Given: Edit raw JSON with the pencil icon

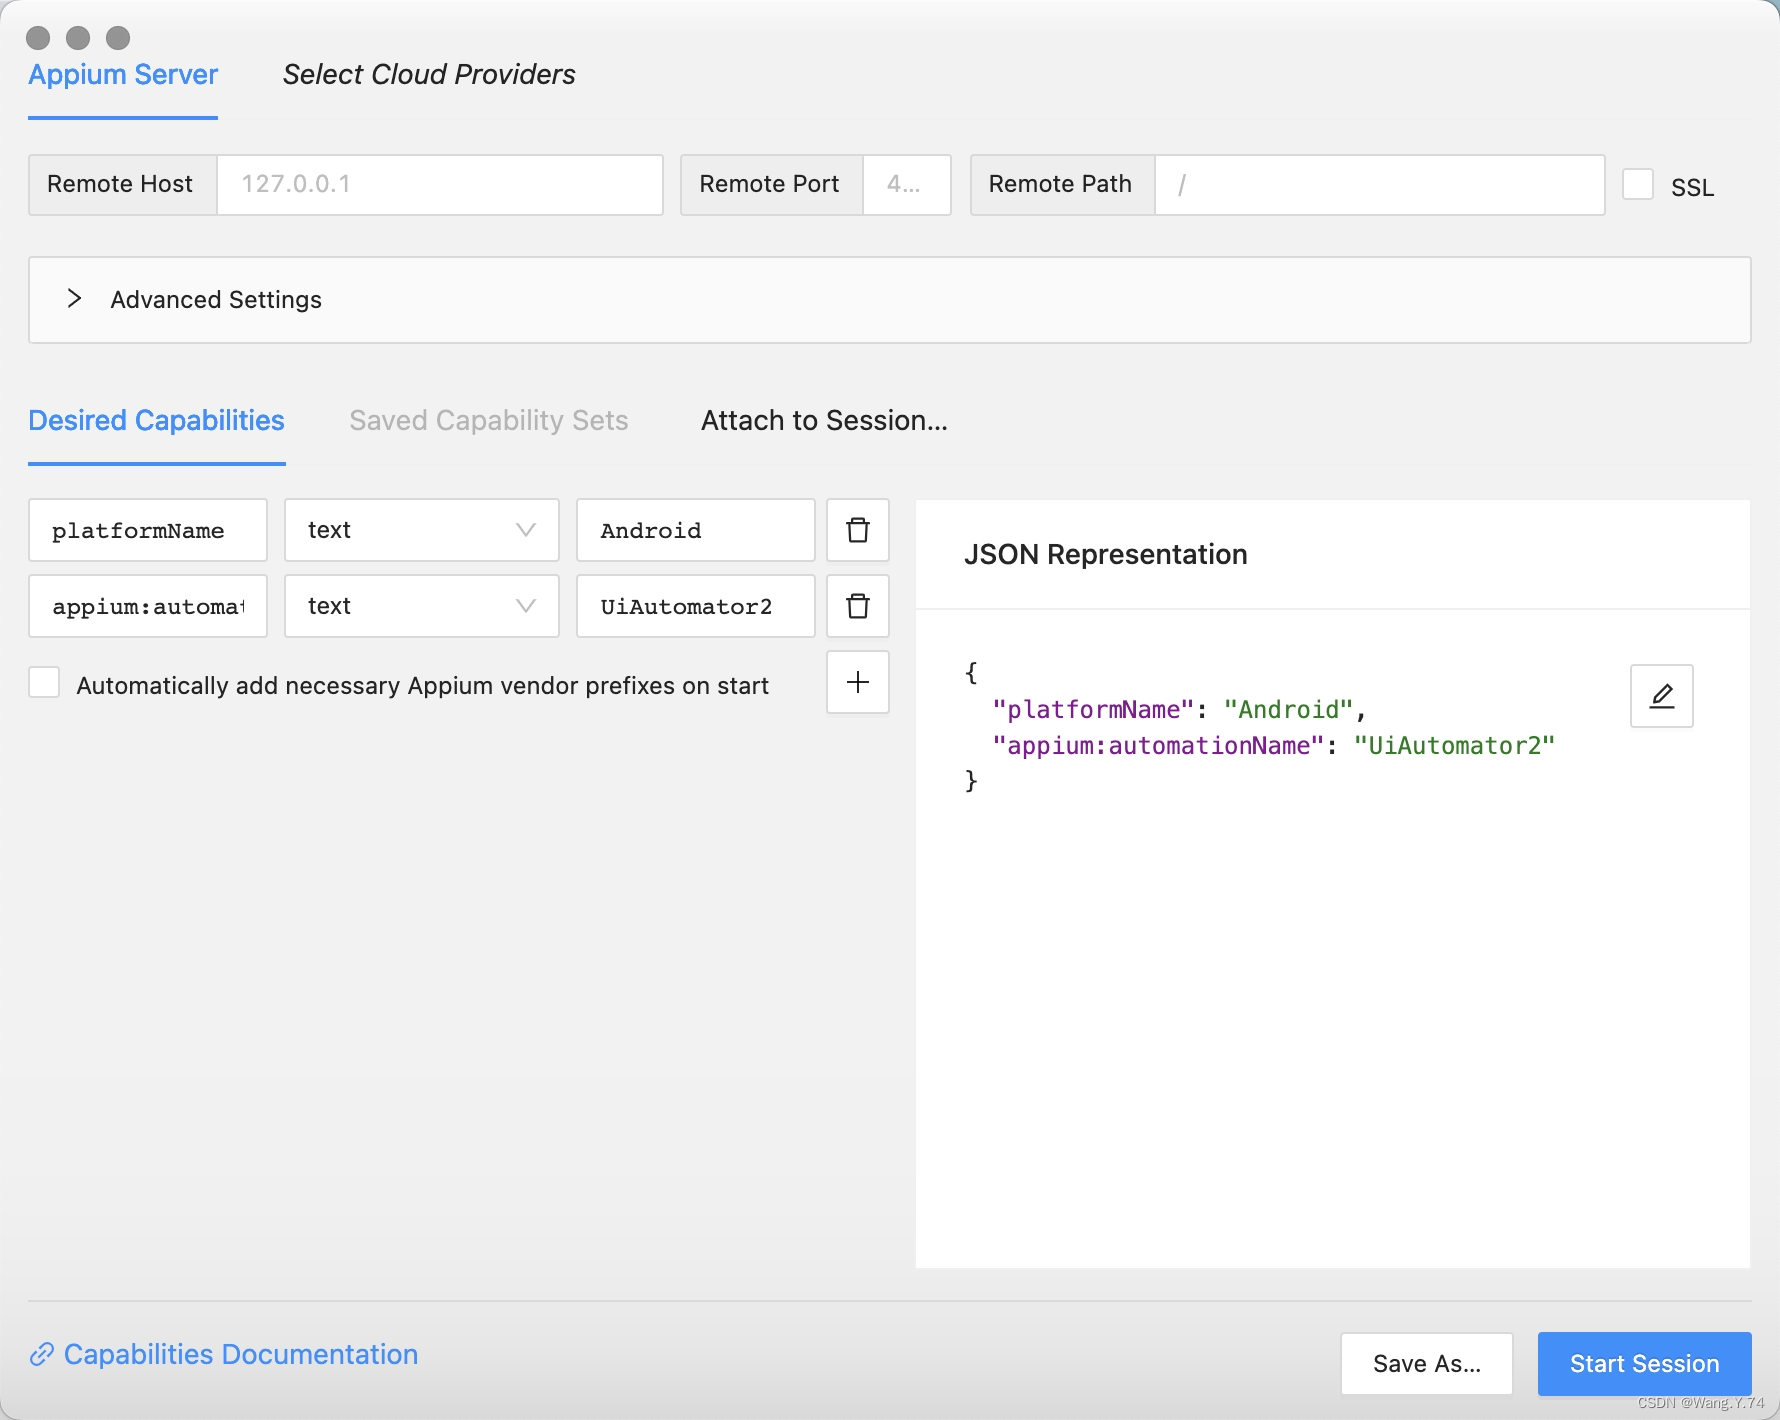Looking at the screenshot, I should pos(1662,696).
